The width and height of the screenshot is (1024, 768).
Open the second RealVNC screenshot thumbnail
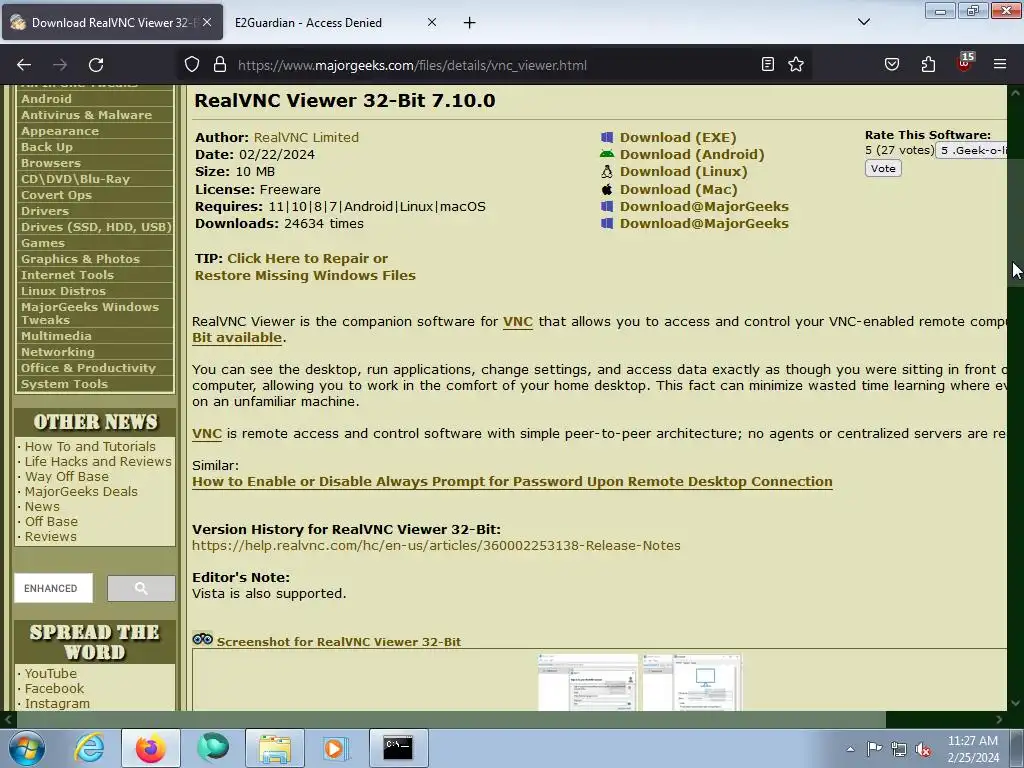[x=692, y=682]
